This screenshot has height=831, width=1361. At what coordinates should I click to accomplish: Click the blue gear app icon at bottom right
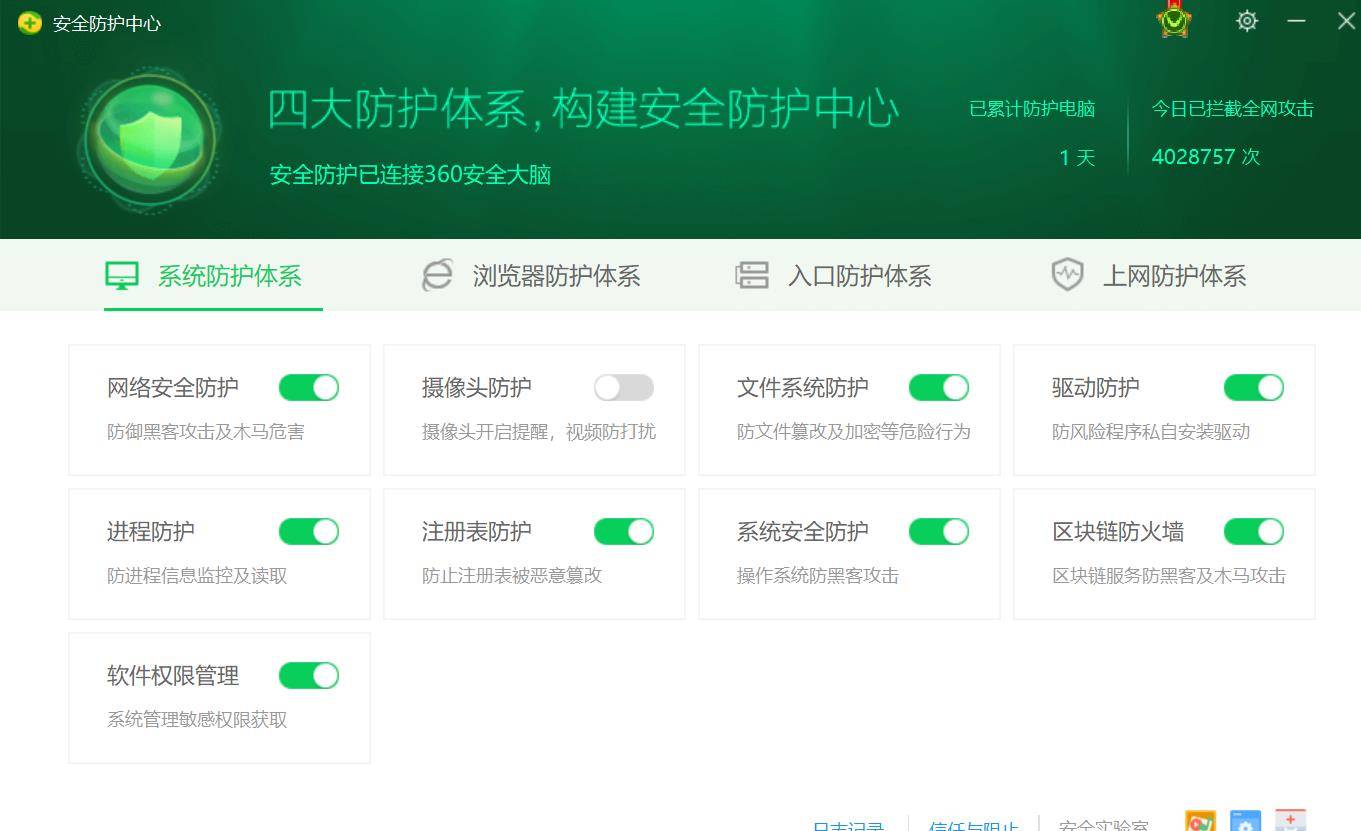point(1244,820)
